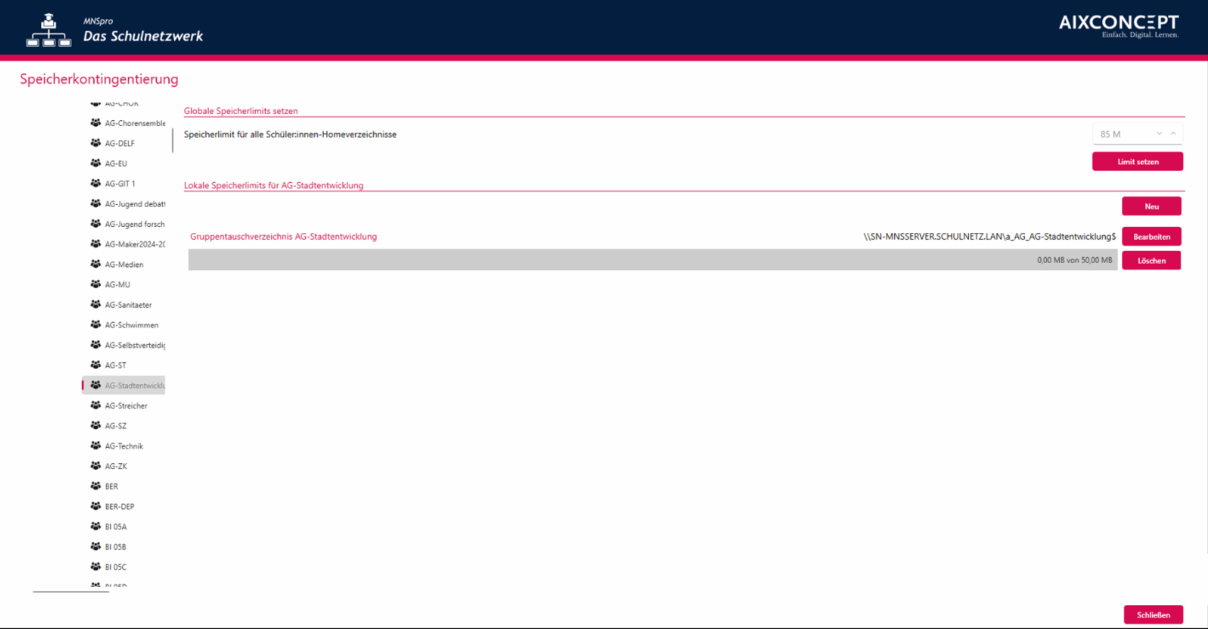The height and width of the screenshot is (629, 1208).
Task: Choose AG-Chorensemble from the group list
Action: (x=134, y=123)
